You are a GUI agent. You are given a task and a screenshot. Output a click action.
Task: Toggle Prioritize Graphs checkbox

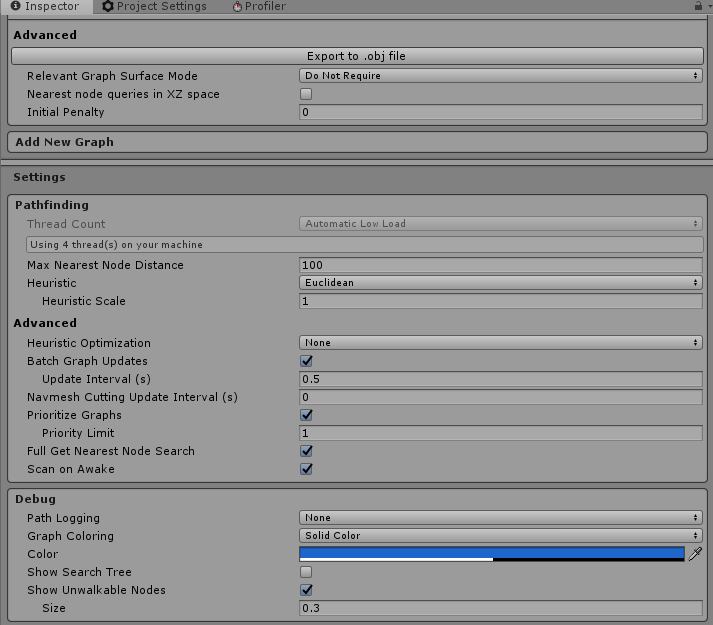[306, 415]
